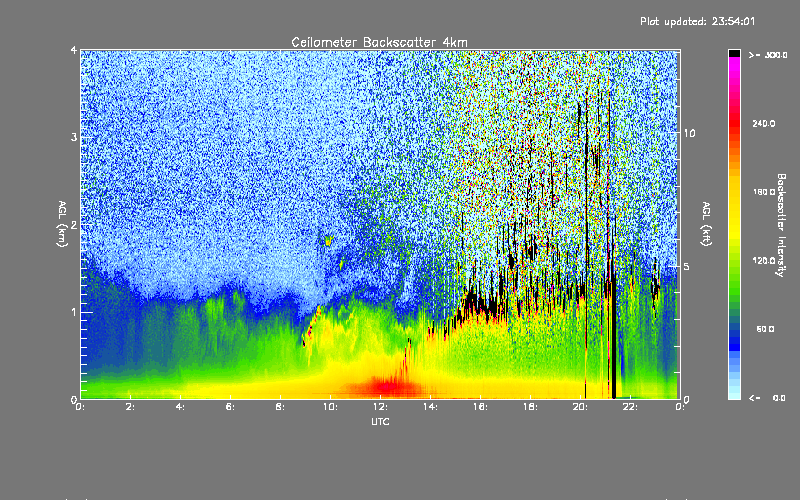The width and height of the screenshot is (800, 500).
Task: Click the 5 kft tick label on right axis
Action: tap(686, 266)
